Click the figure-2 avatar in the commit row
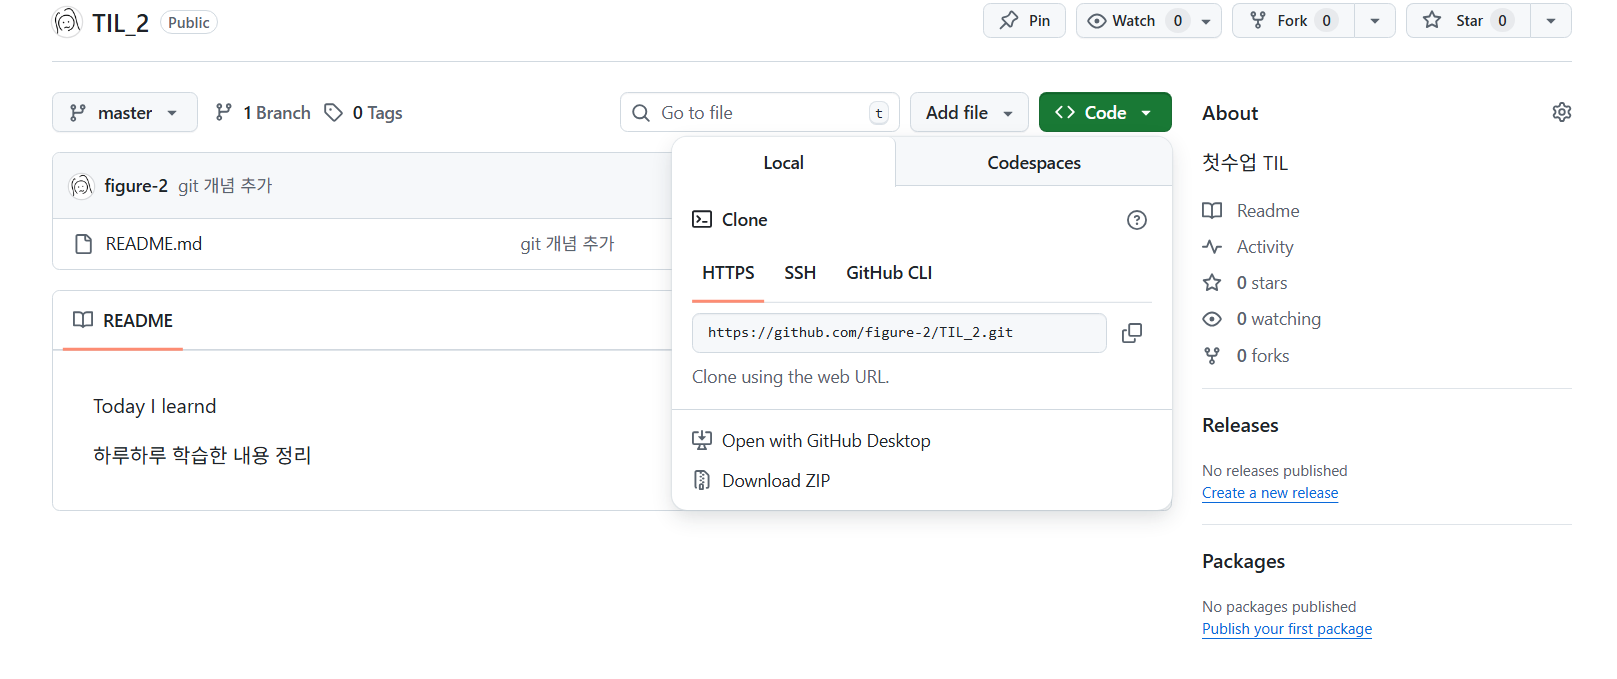Image resolution: width=1617 pixels, height=679 pixels. click(81, 186)
